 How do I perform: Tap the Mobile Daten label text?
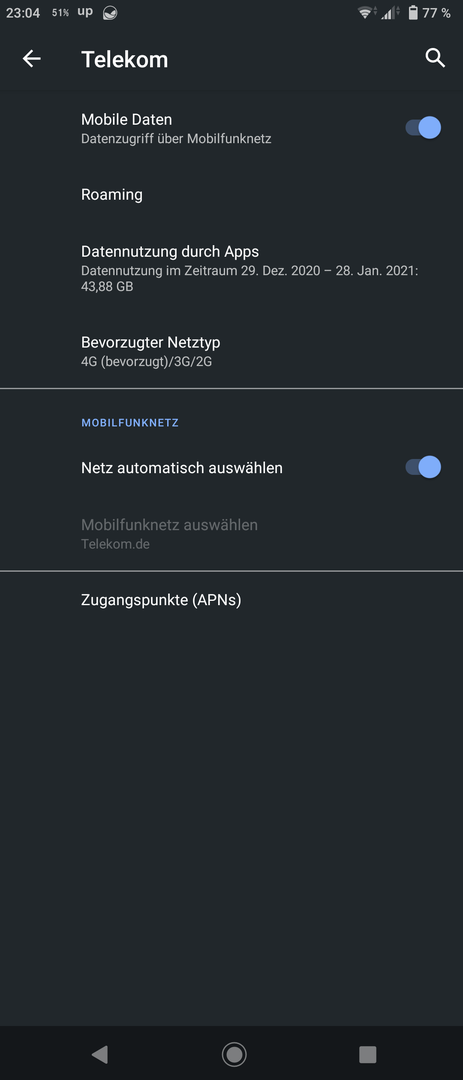coord(127,119)
